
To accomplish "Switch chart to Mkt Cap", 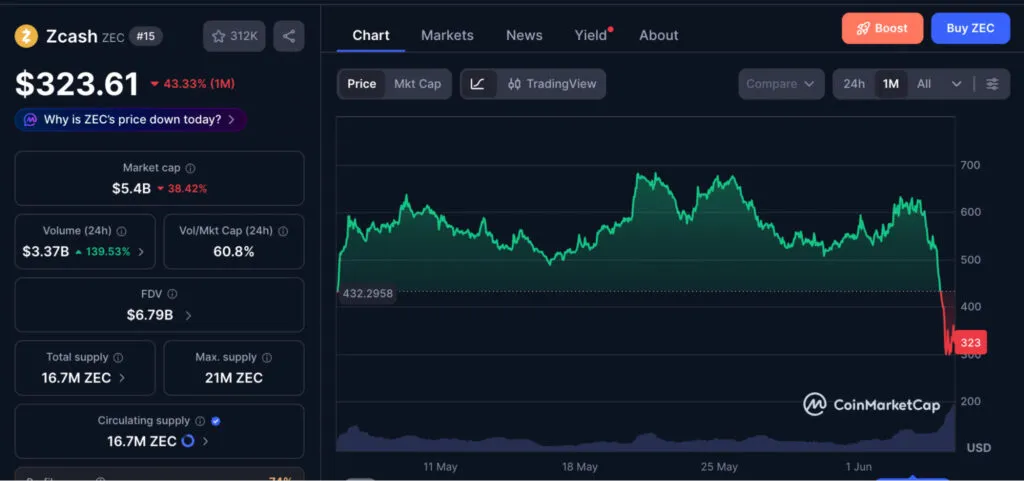I will [x=417, y=84].
